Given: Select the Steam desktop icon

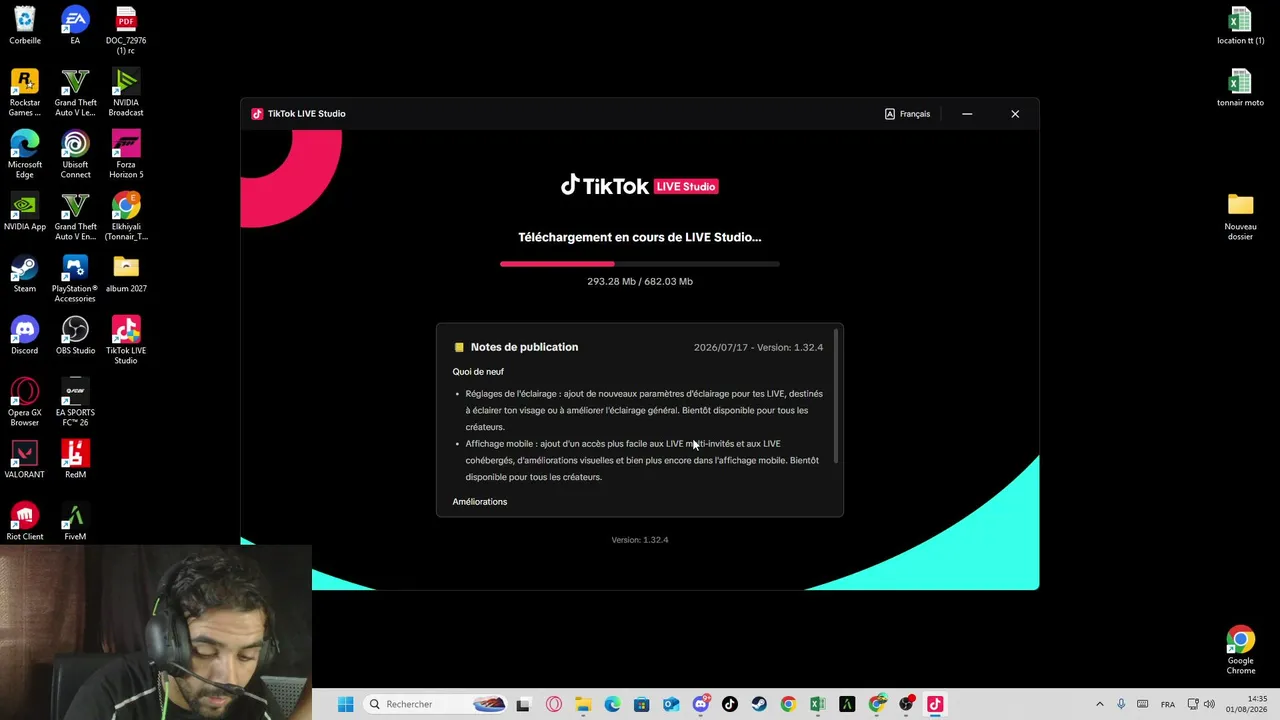Looking at the screenshot, I should click(x=25, y=274).
